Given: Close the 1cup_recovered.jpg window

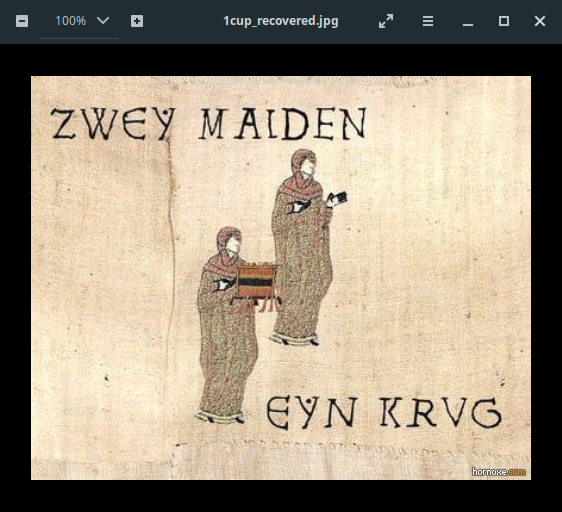Looking at the screenshot, I should tap(540, 21).
